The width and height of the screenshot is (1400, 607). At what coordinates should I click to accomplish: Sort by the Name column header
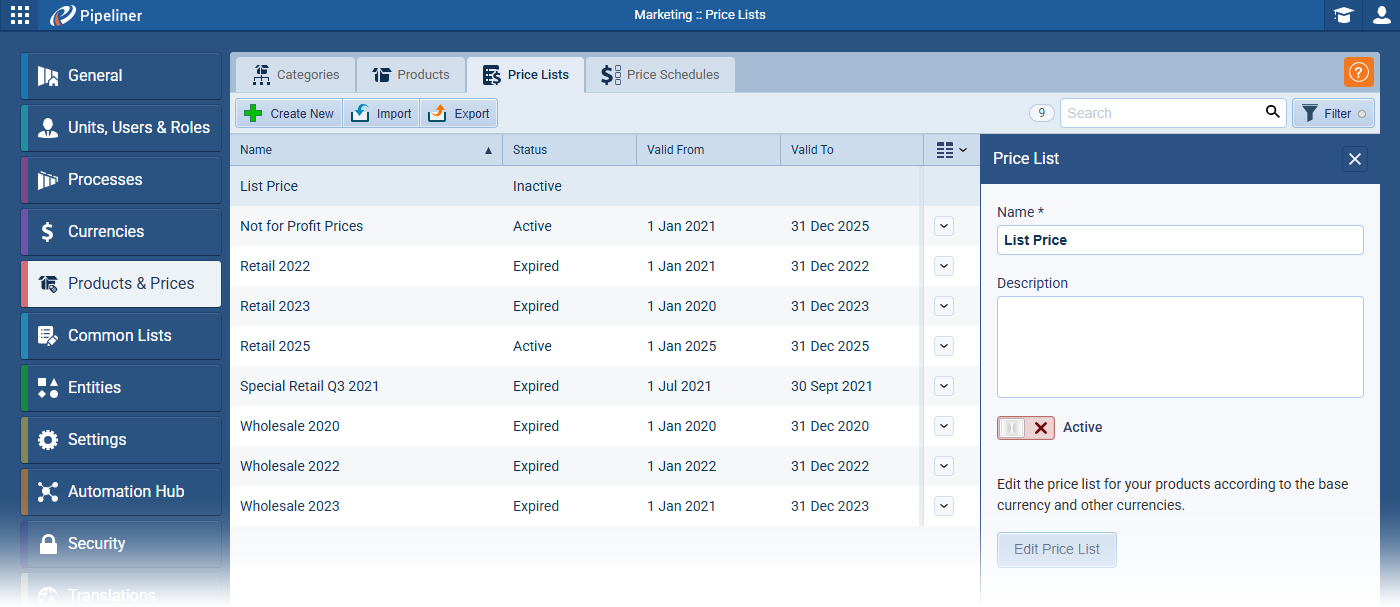tap(366, 150)
